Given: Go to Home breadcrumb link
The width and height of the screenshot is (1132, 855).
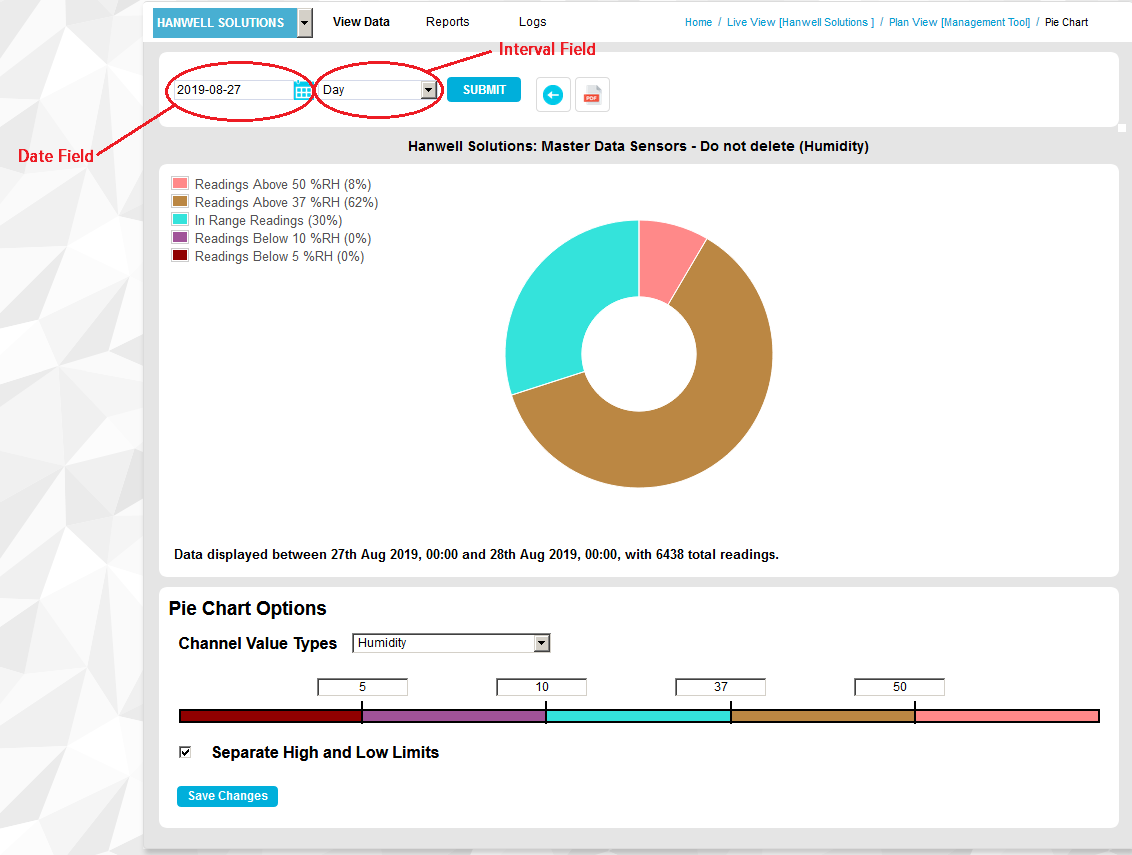Looking at the screenshot, I should point(698,22).
